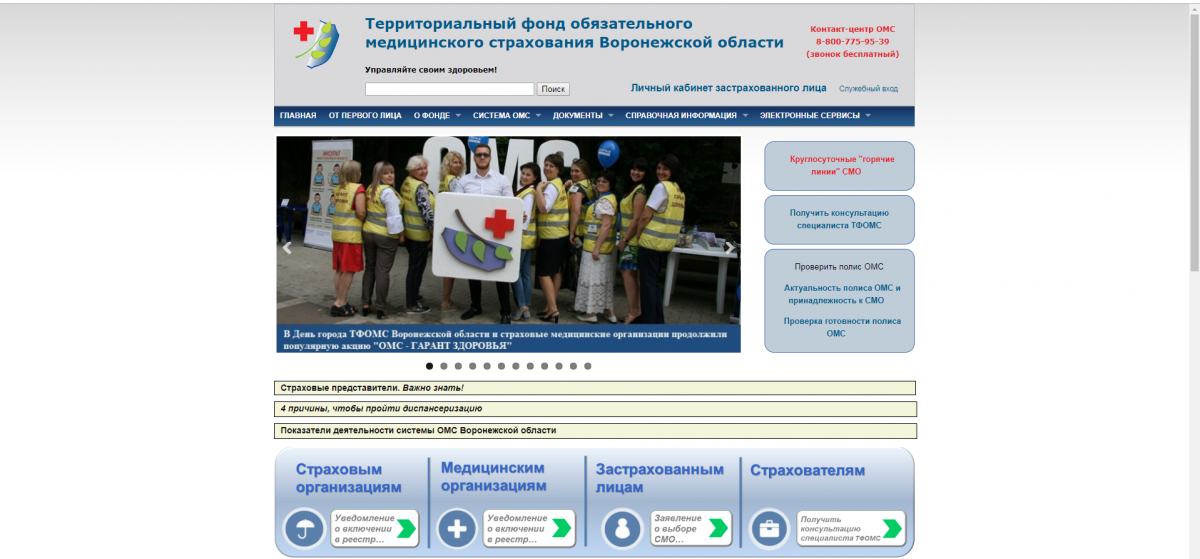Go to the previous slide with left arrow
This screenshot has width=1200, height=559.
(x=288, y=248)
